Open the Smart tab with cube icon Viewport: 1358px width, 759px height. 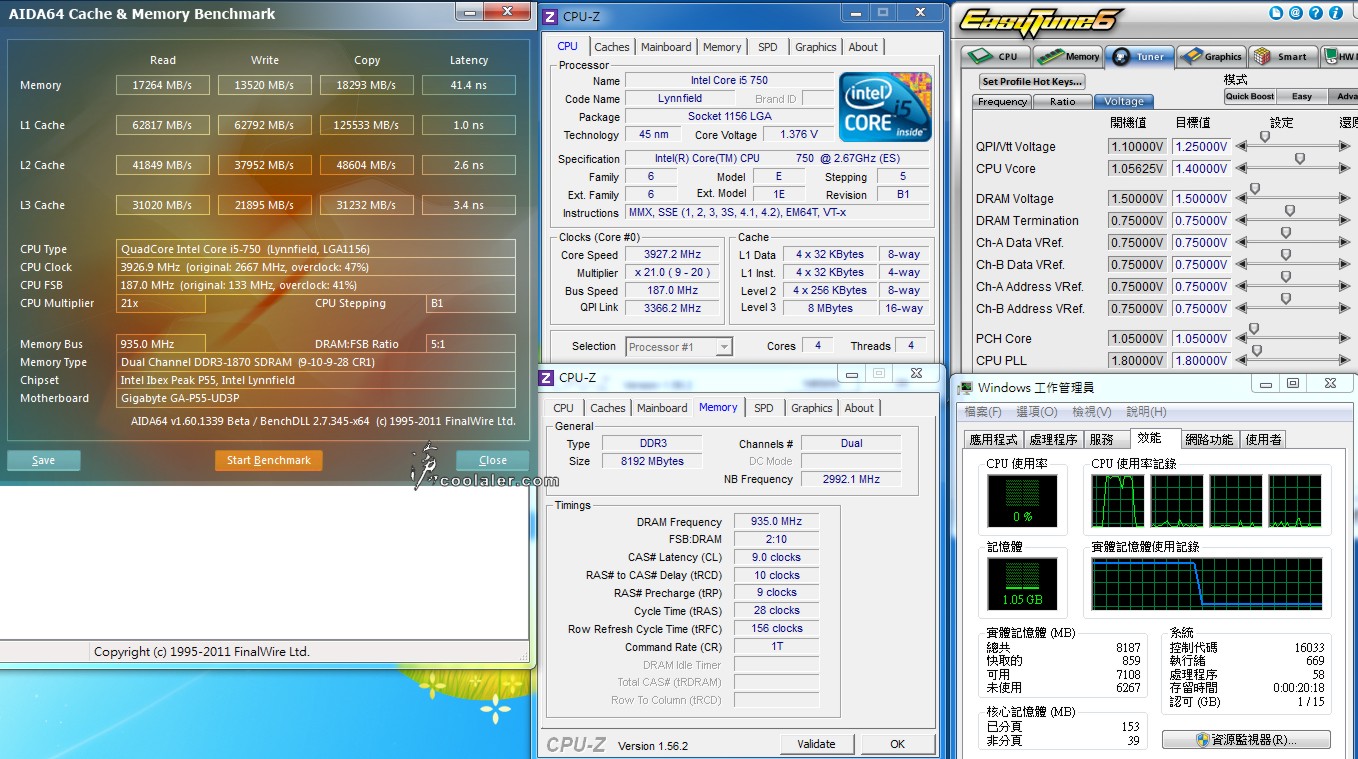click(1283, 56)
